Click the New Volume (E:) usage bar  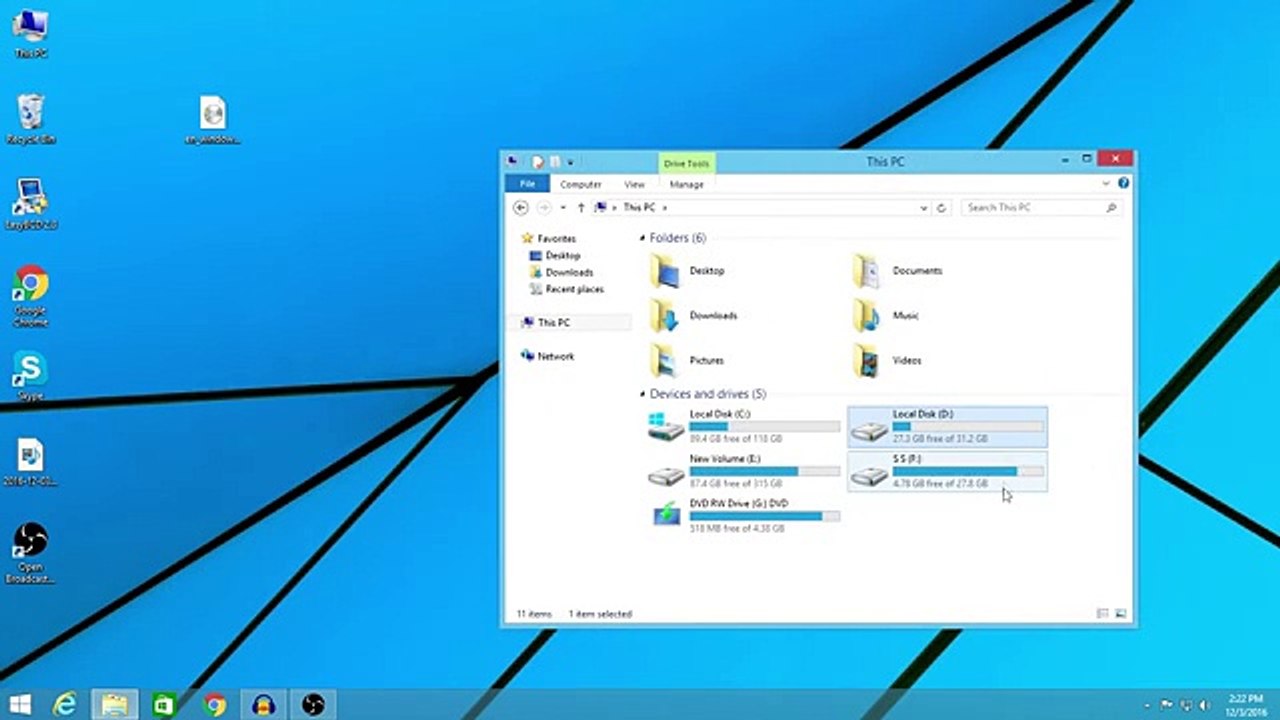765,471
